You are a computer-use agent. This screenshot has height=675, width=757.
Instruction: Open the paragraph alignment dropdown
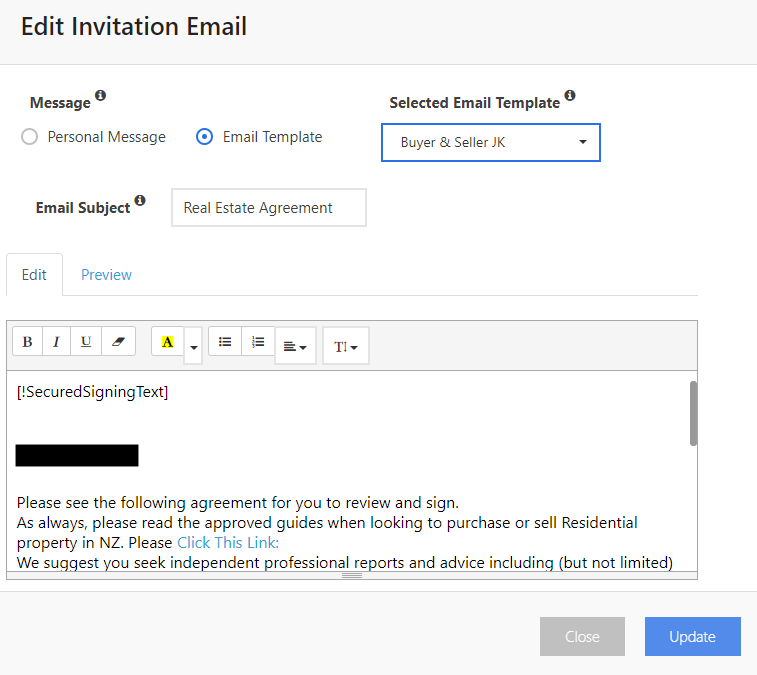295,346
